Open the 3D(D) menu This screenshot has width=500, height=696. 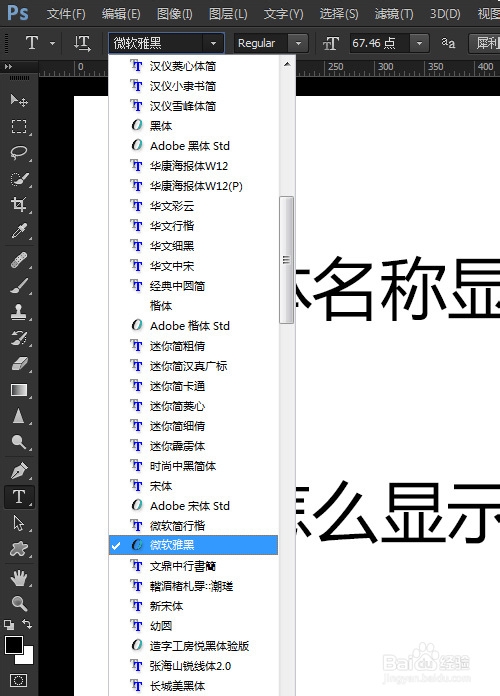coord(445,14)
